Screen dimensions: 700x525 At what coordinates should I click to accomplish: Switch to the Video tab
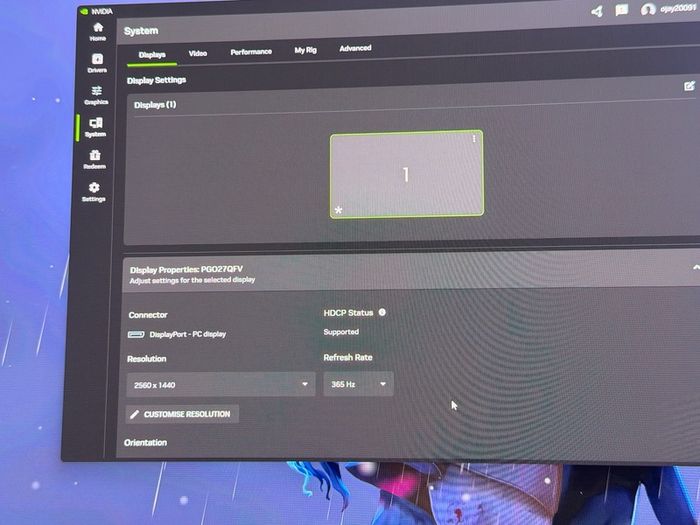click(x=198, y=53)
